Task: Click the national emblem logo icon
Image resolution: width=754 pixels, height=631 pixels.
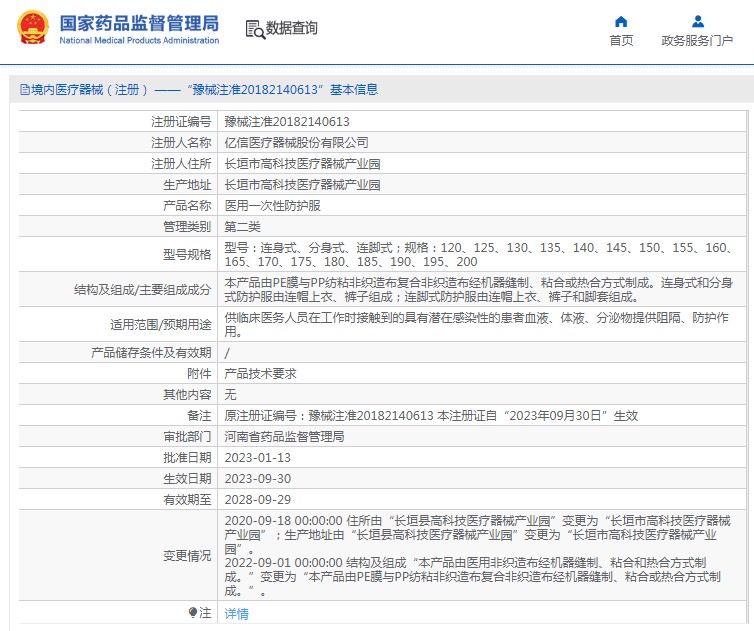Action: pyautogui.click(x=33, y=30)
